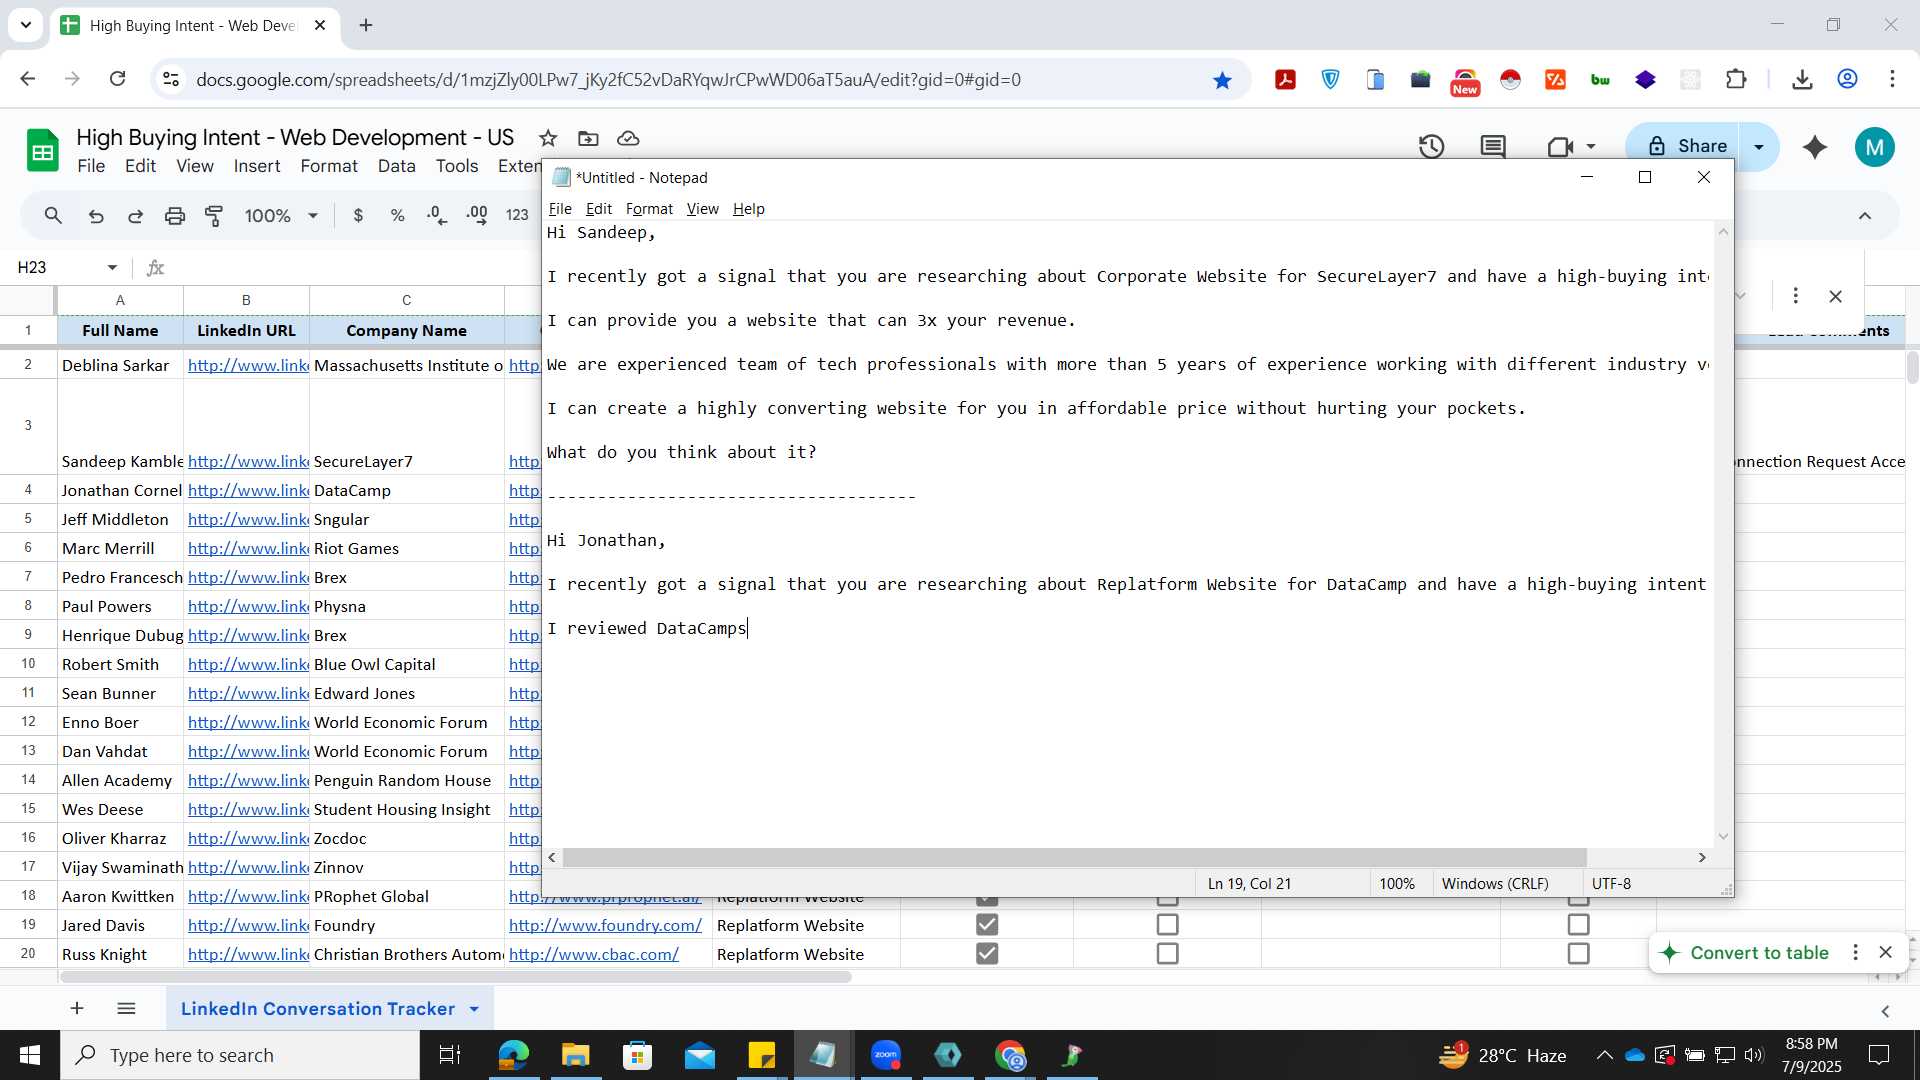Open the Share options dropdown arrow
Screen dimensions: 1920x1080
pos(1759,146)
